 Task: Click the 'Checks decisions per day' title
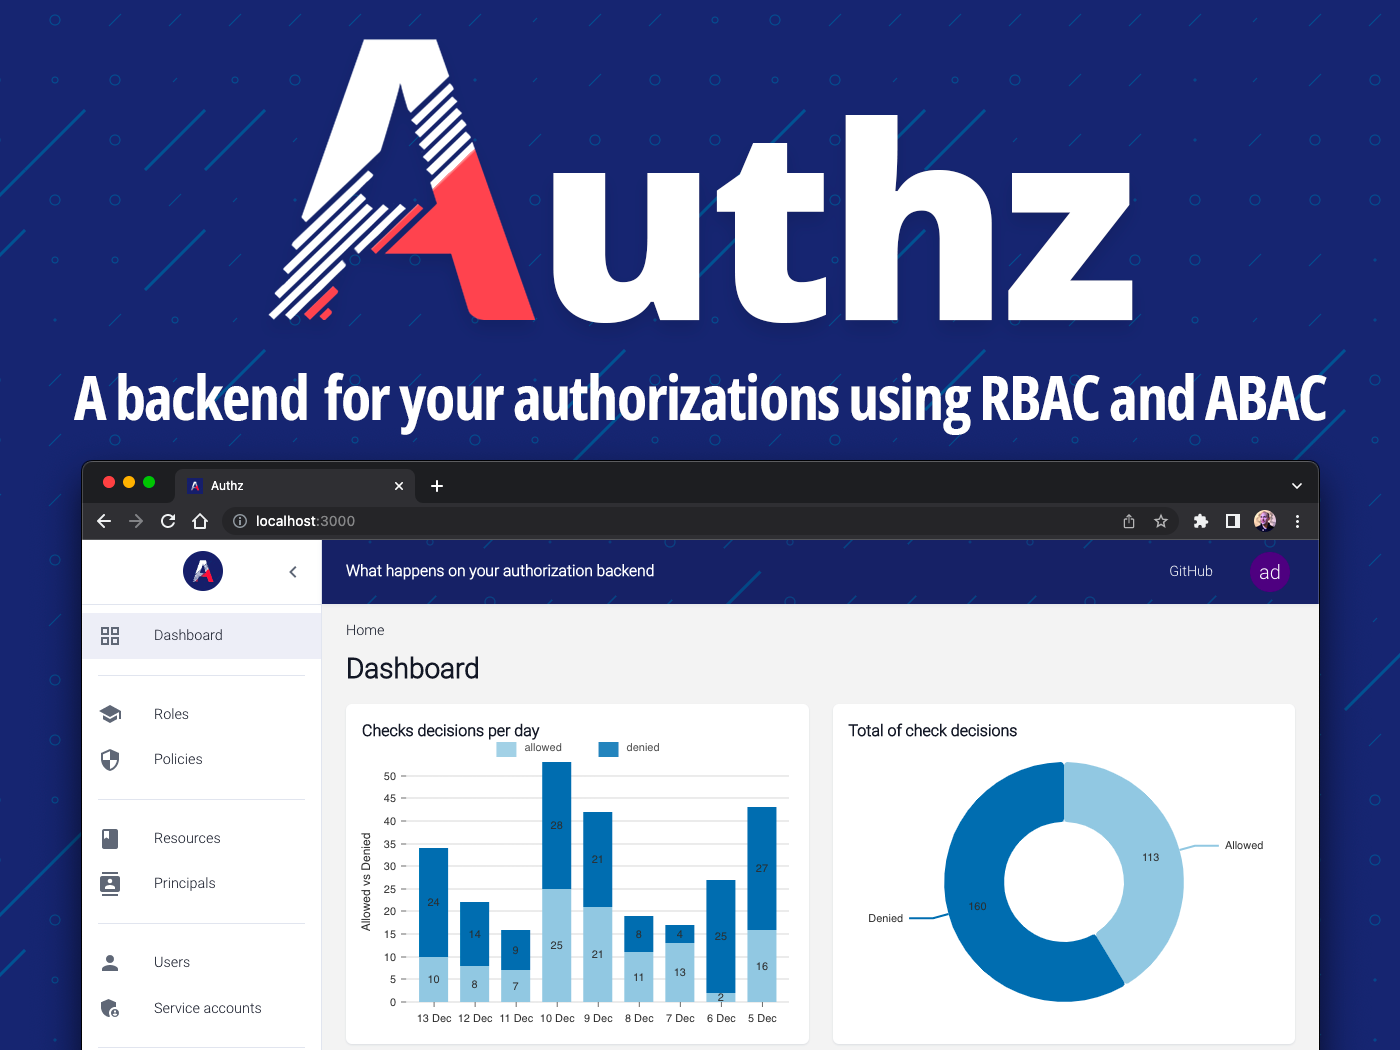tap(450, 731)
